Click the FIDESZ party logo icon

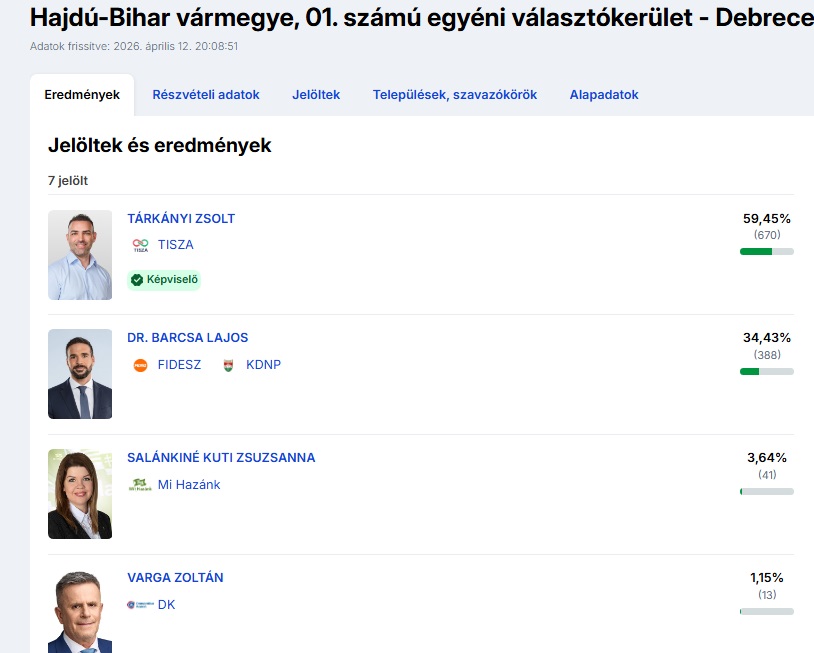pos(140,365)
